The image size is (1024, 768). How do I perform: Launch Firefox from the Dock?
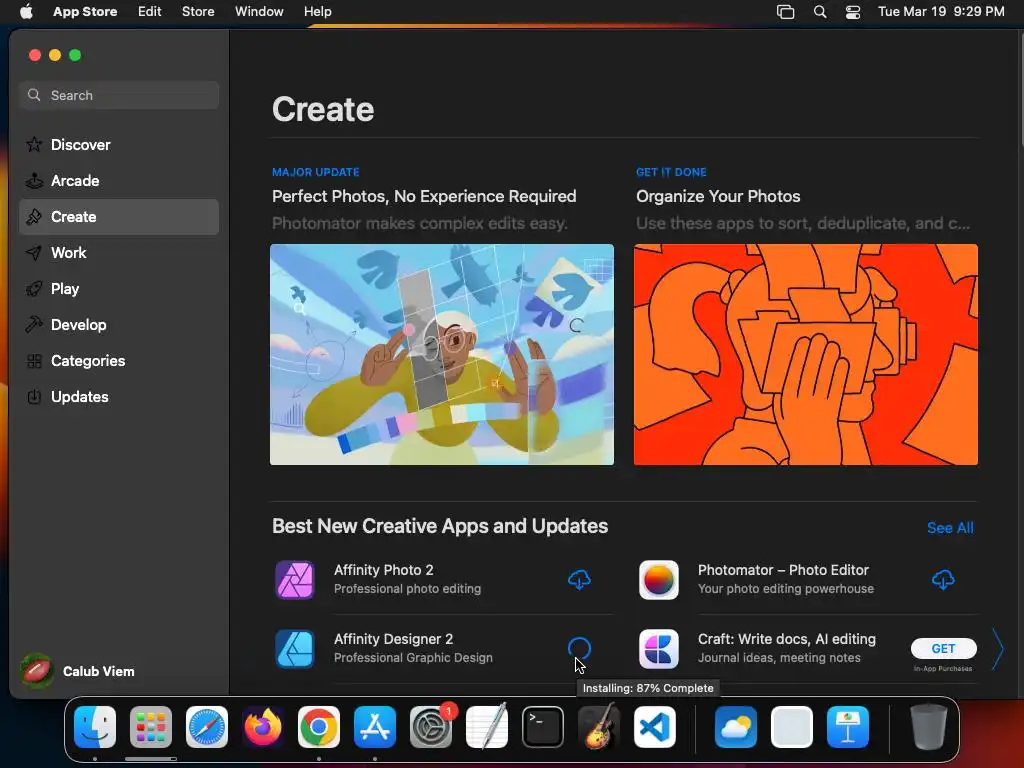click(x=263, y=727)
